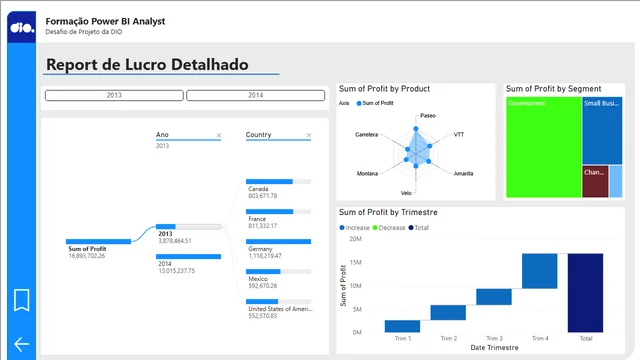Click the Sum of Profit by Product title
Image resolution: width=640 pixels, height=360 pixels.
[x=384, y=89]
